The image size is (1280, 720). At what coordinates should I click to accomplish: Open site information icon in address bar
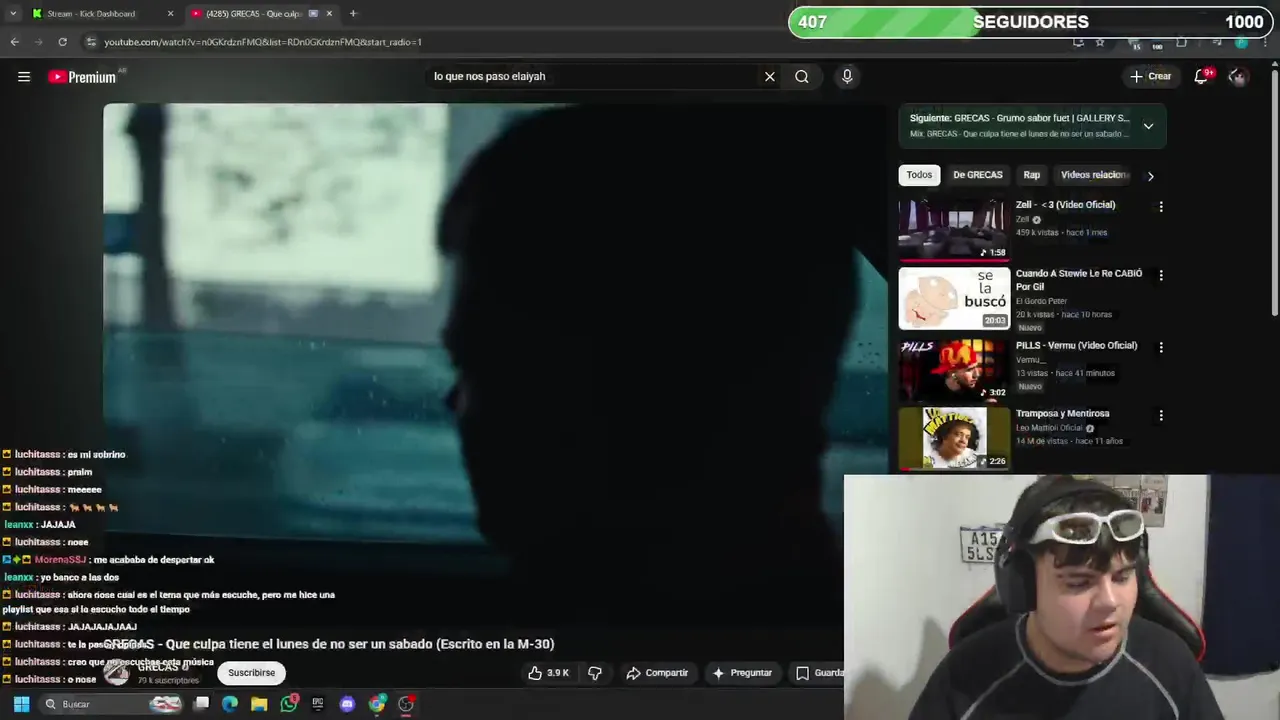[91, 42]
